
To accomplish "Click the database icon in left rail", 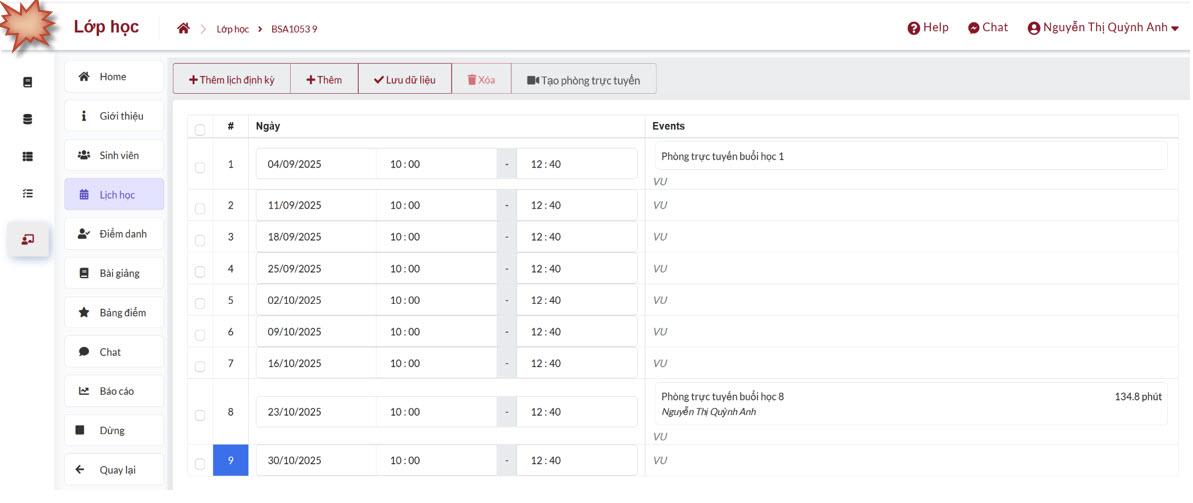I will [x=28, y=119].
